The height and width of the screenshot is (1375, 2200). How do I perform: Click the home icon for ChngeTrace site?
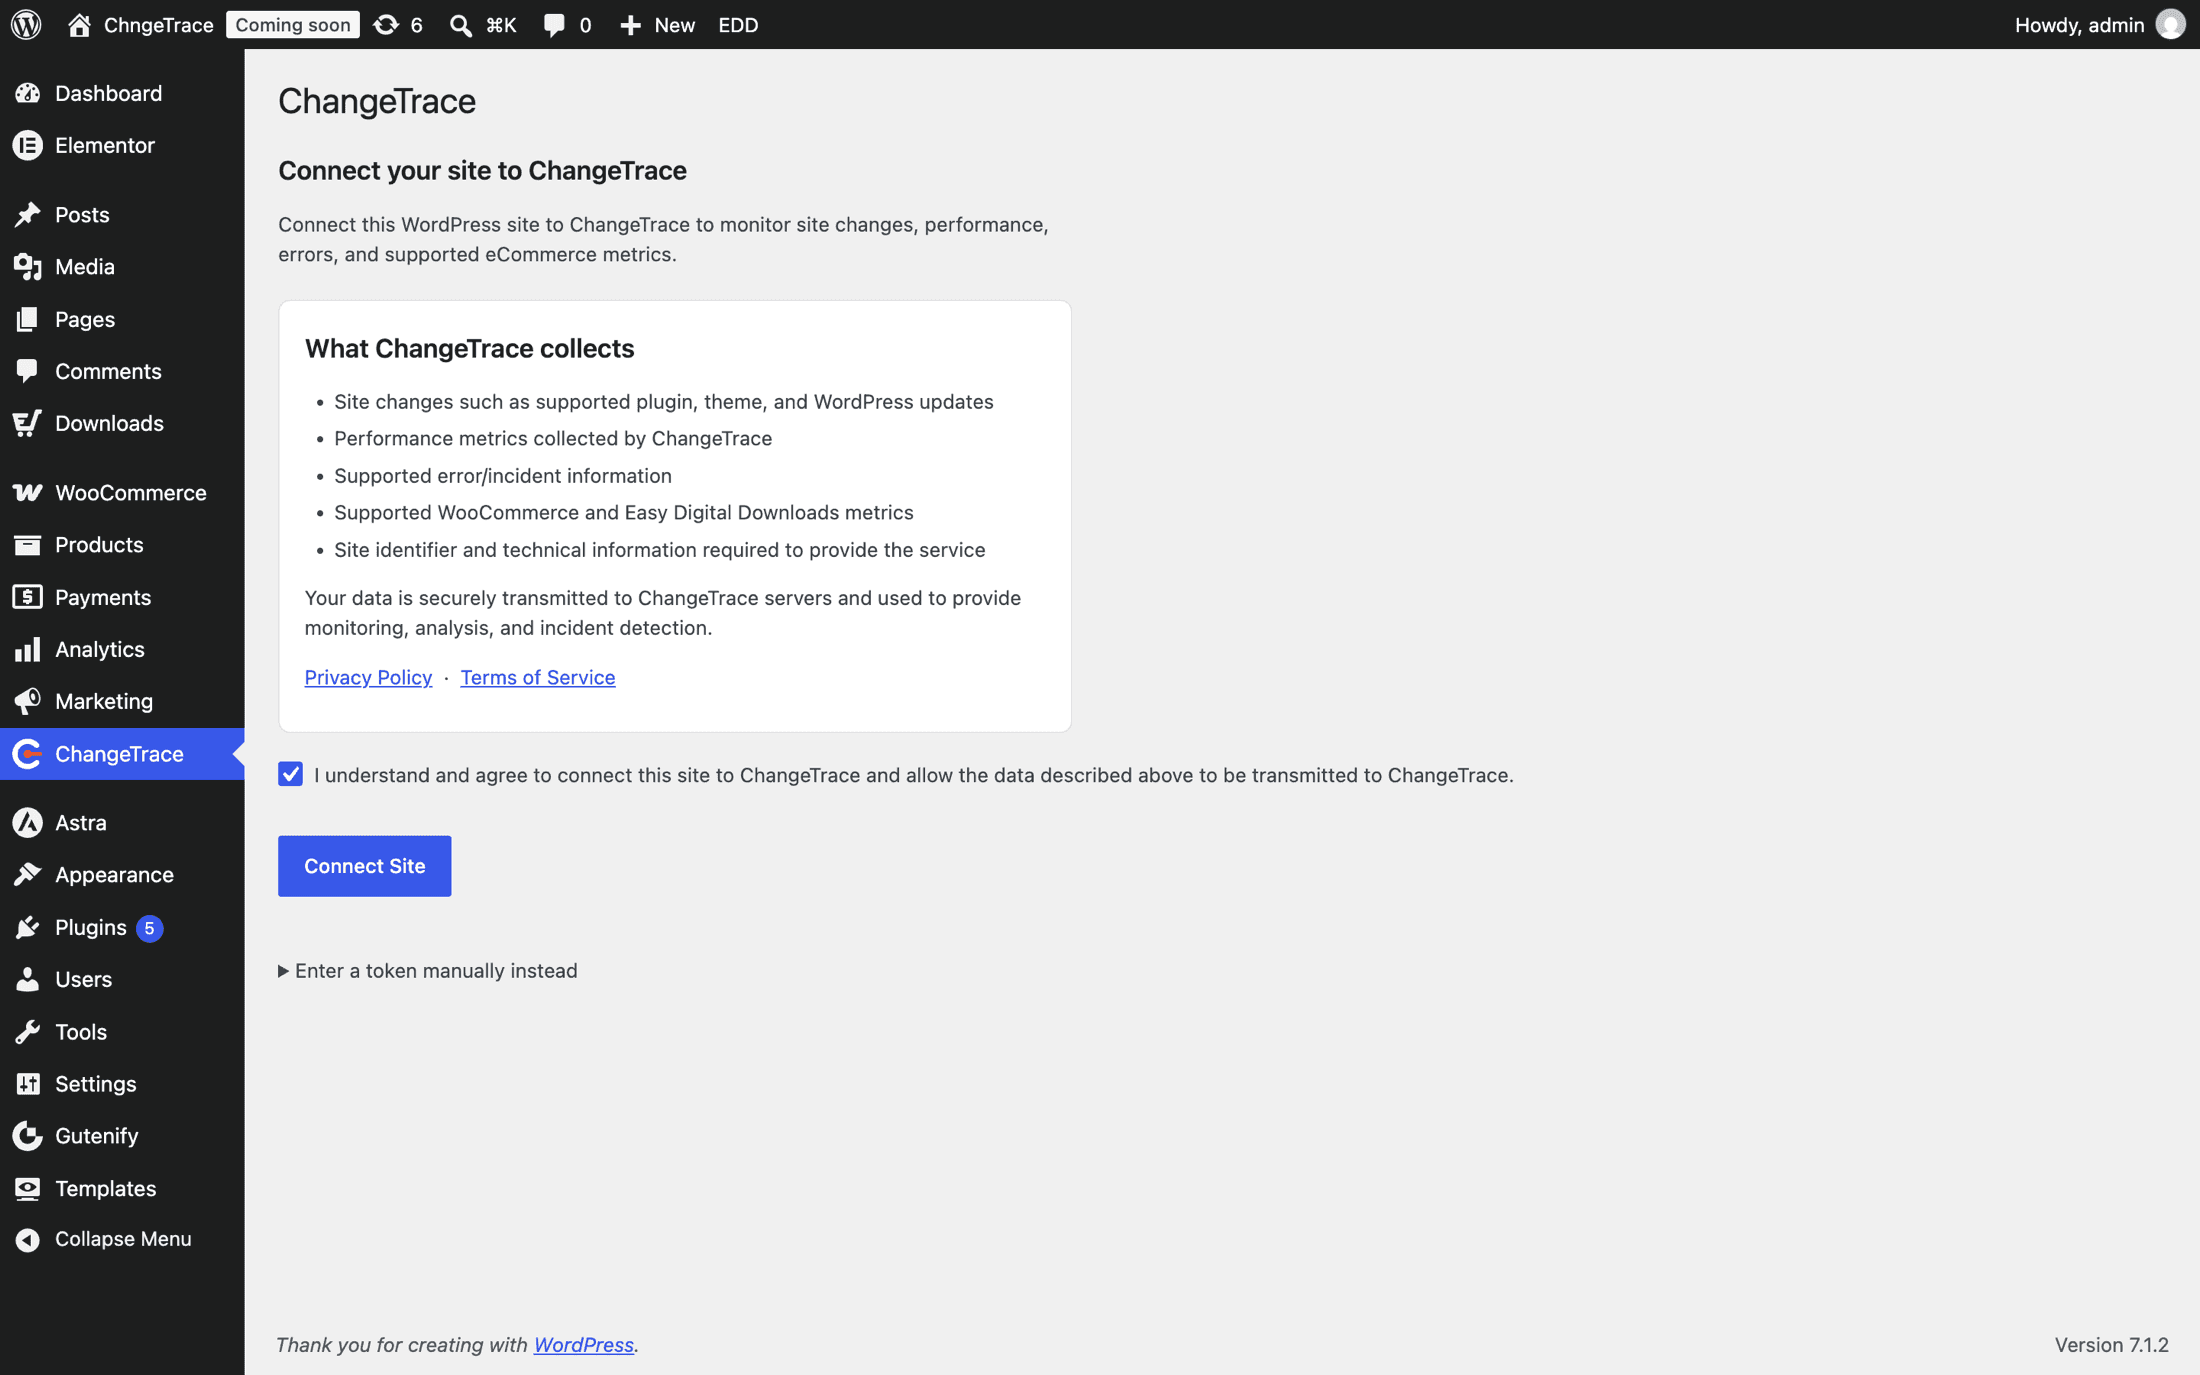point(79,25)
